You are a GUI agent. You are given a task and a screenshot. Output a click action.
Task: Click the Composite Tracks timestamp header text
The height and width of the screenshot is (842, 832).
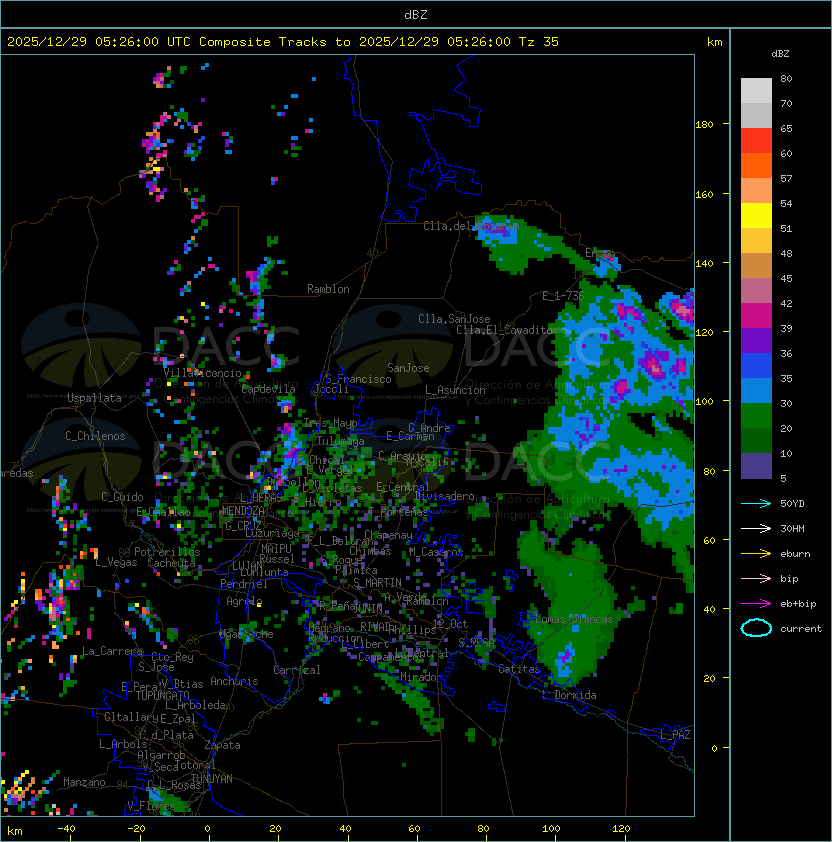(283, 42)
